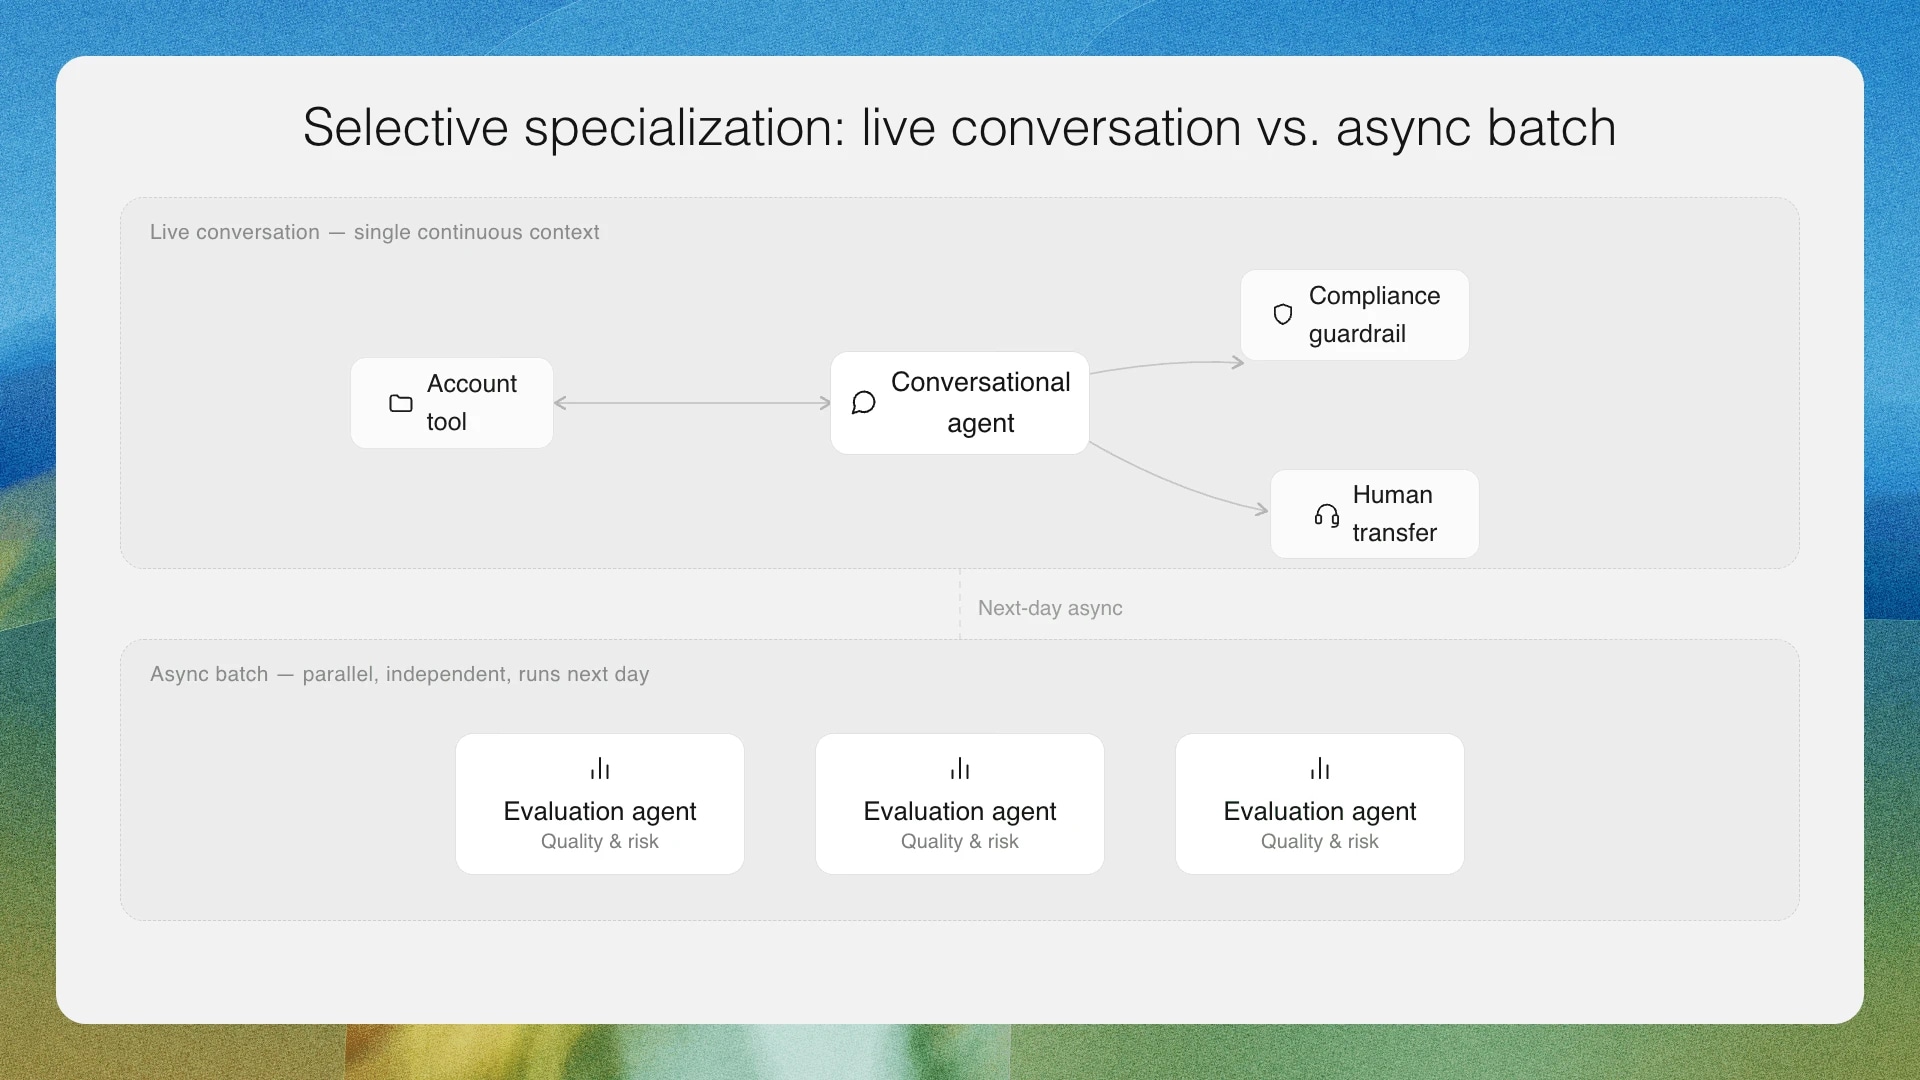
Task: Click the bar chart icon in the middle Evaluation agent card
Action: point(960,768)
